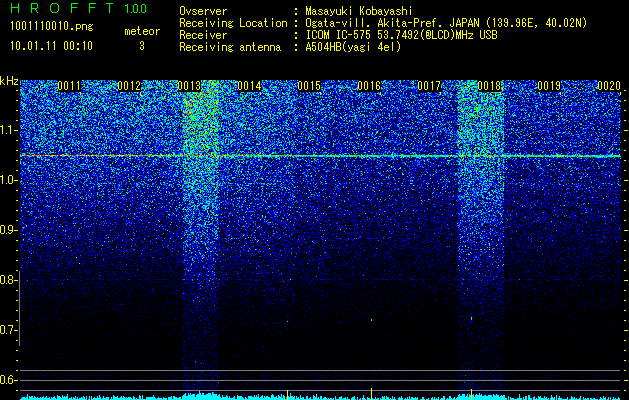This screenshot has height=400, width=629.
Task: Click the 0013 time marker
Action: click(189, 86)
